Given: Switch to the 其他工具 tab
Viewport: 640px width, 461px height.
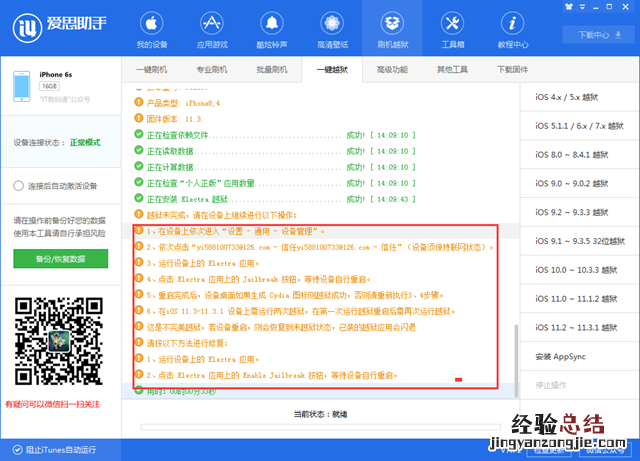Looking at the screenshot, I should pyautogui.click(x=452, y=69).
